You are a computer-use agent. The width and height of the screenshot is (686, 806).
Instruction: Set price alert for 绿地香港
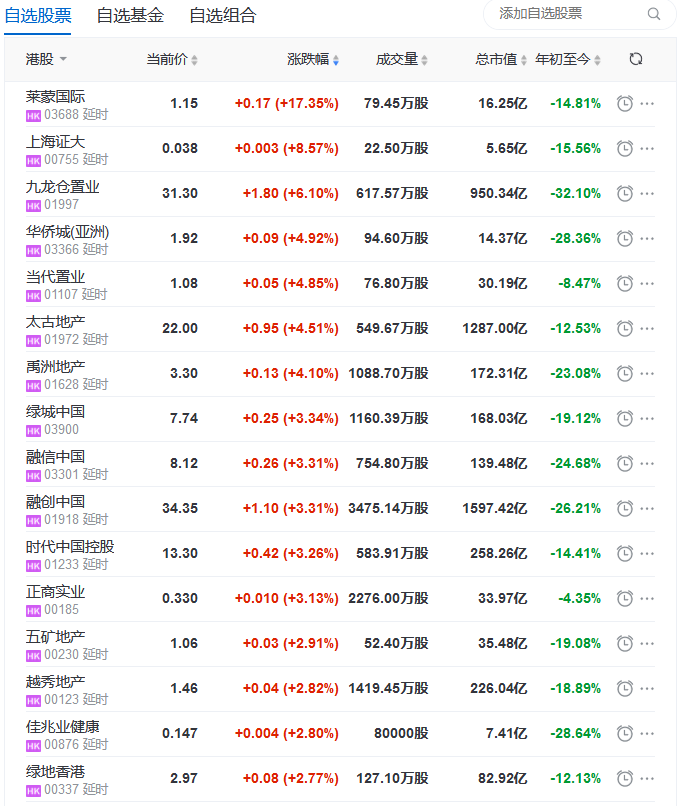(624, 778)
